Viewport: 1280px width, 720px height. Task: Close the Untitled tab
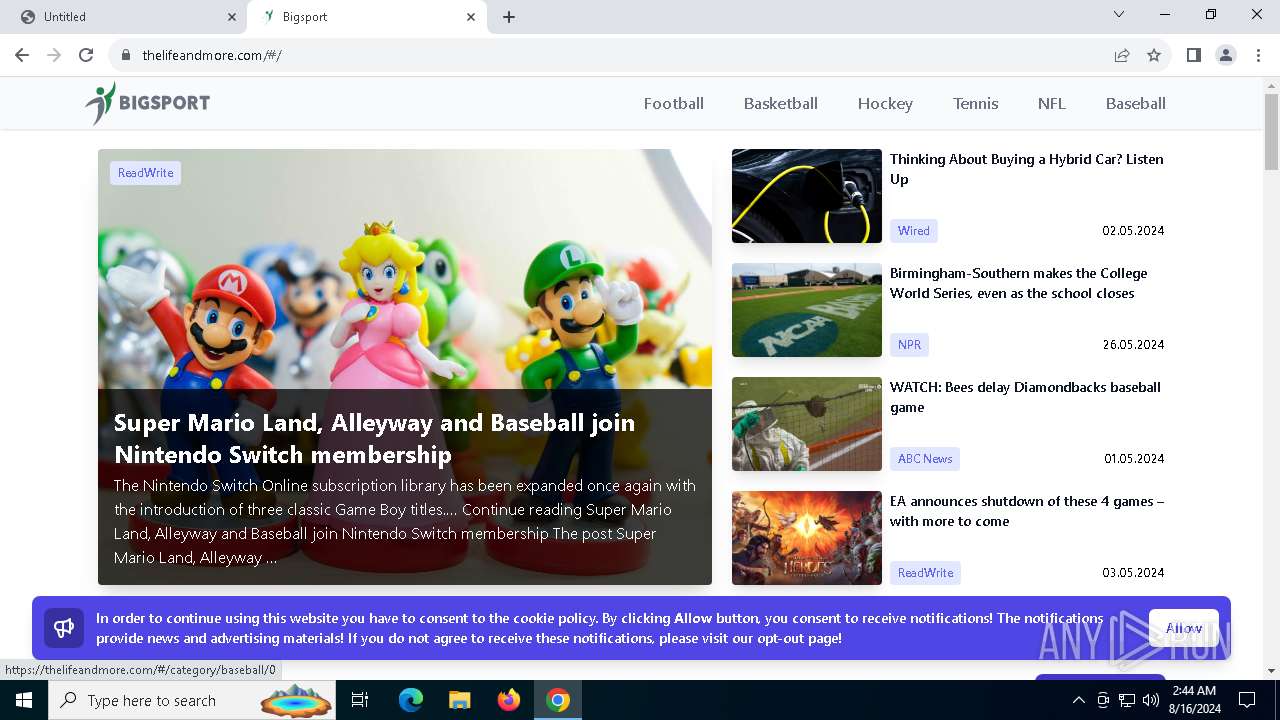(232, 17)
